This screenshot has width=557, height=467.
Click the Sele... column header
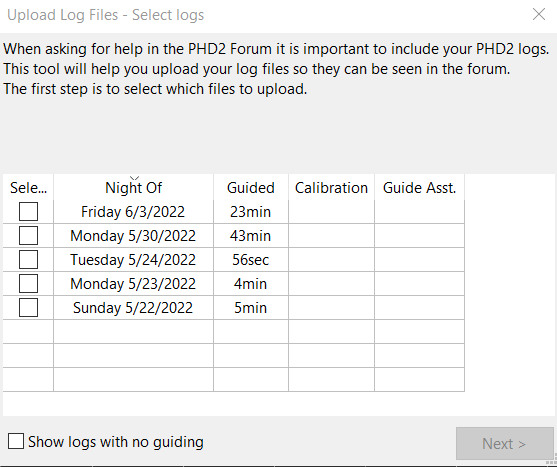(28, 187)
